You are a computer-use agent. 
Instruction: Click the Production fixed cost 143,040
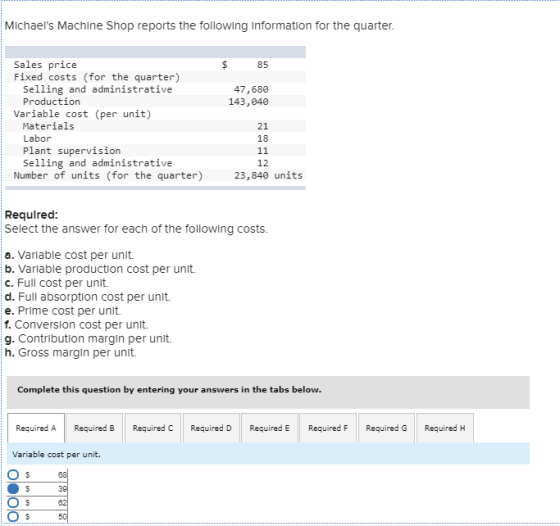249,102
